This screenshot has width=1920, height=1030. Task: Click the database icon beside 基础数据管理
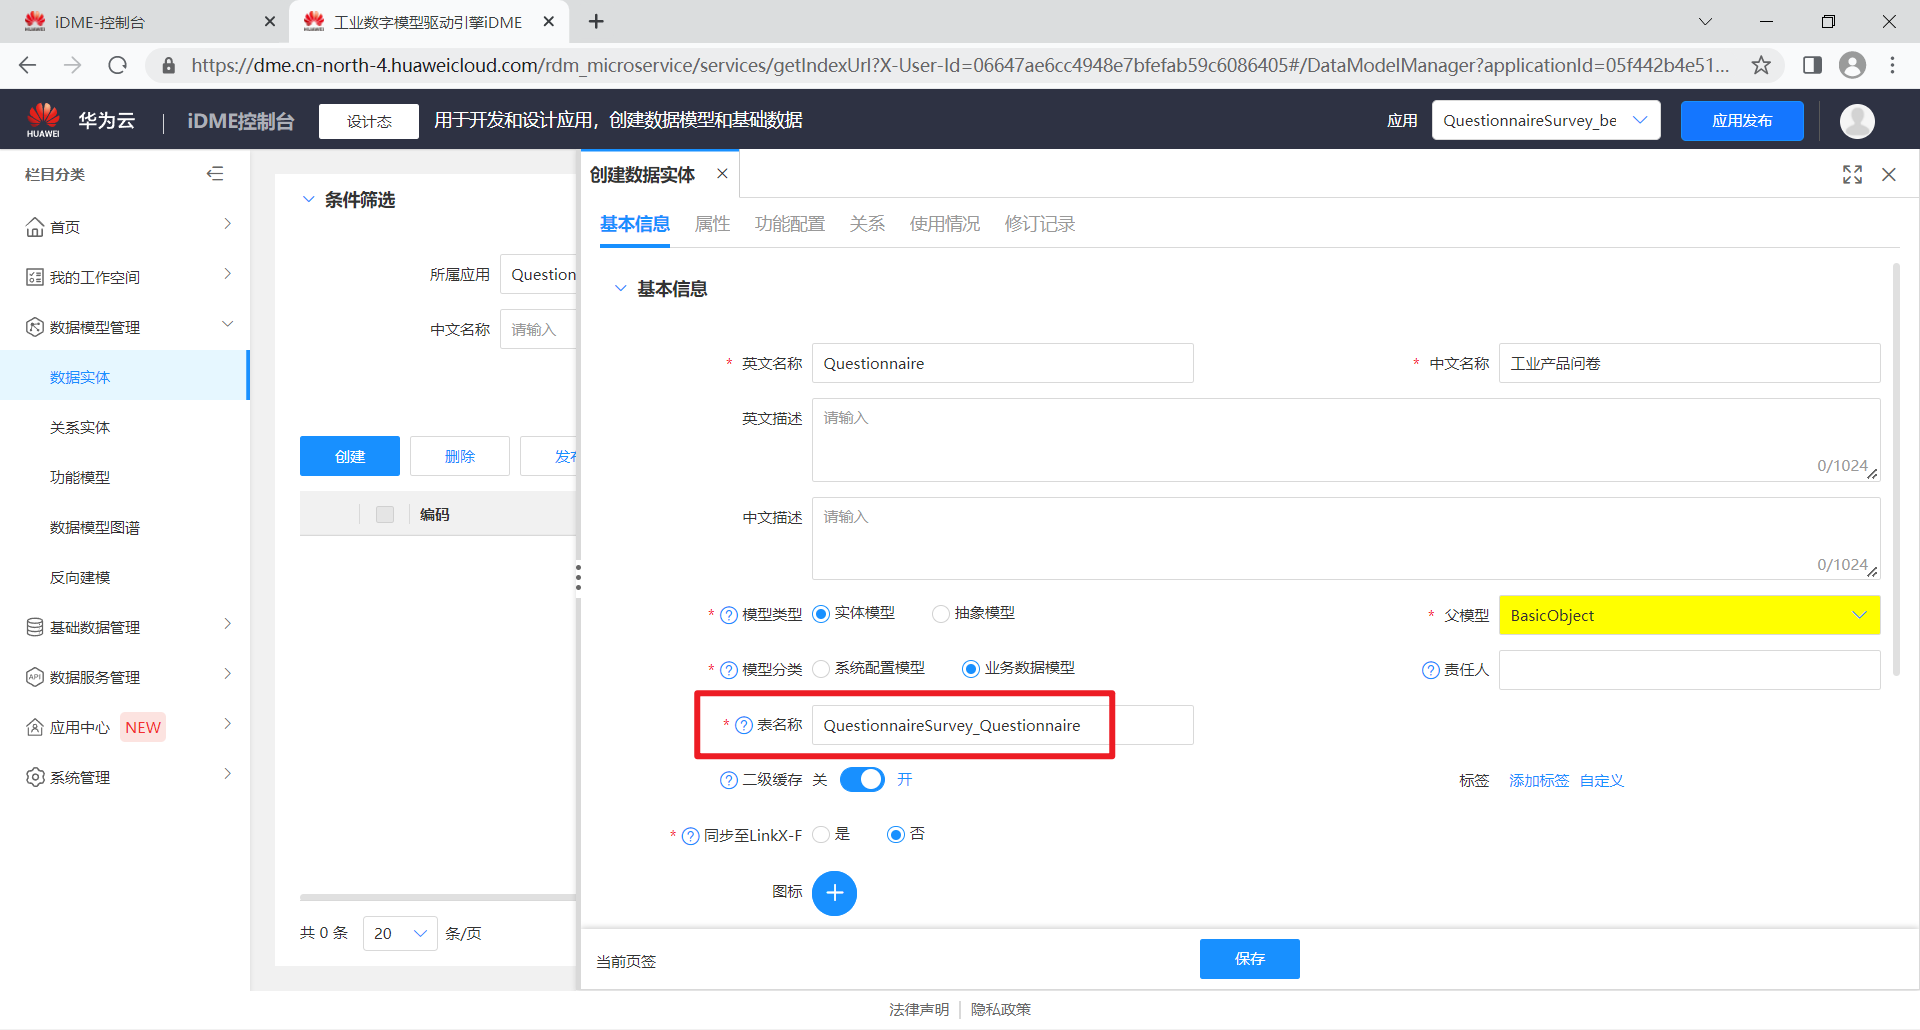[35, 627]
